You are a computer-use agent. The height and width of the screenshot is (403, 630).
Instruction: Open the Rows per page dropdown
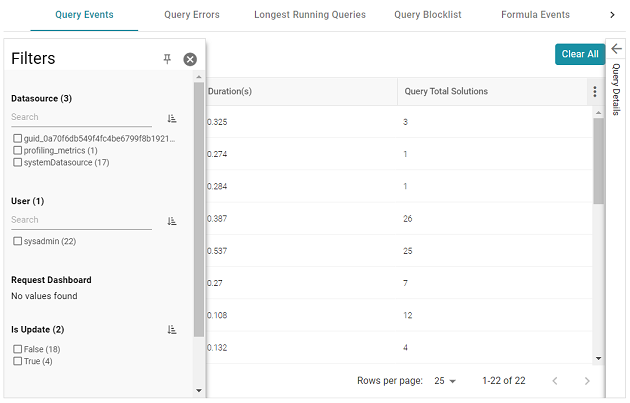click(445, 381)
